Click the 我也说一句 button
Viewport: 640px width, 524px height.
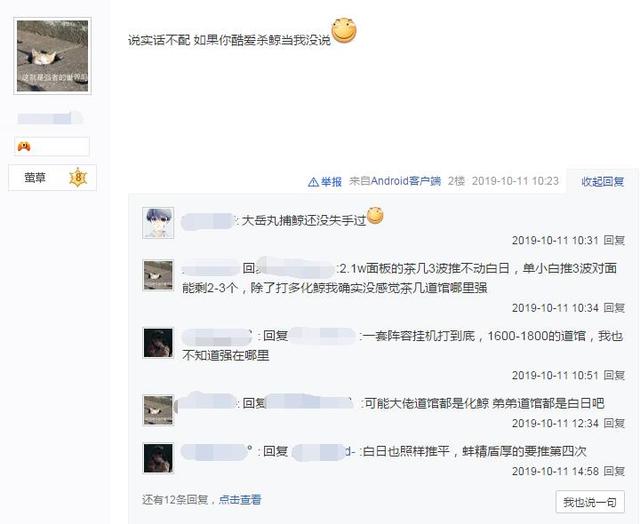pos(590,502)
